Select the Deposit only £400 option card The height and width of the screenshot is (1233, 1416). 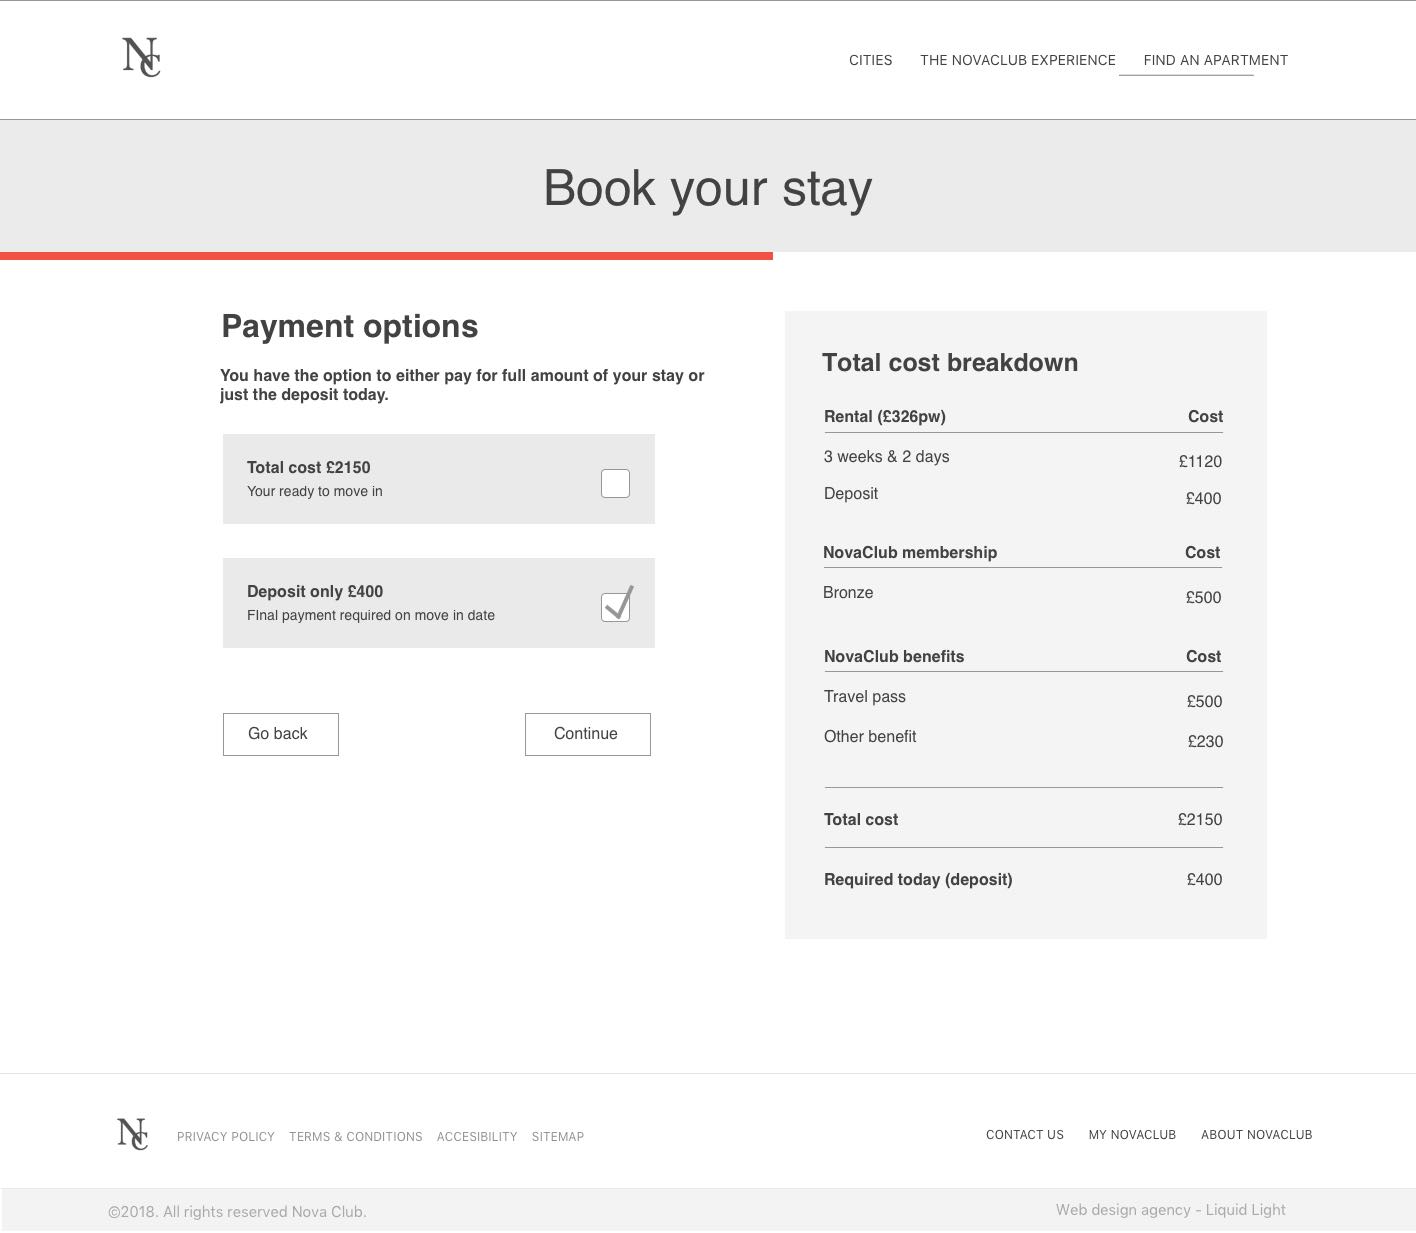pyautogui.click(x=400, y=603)
